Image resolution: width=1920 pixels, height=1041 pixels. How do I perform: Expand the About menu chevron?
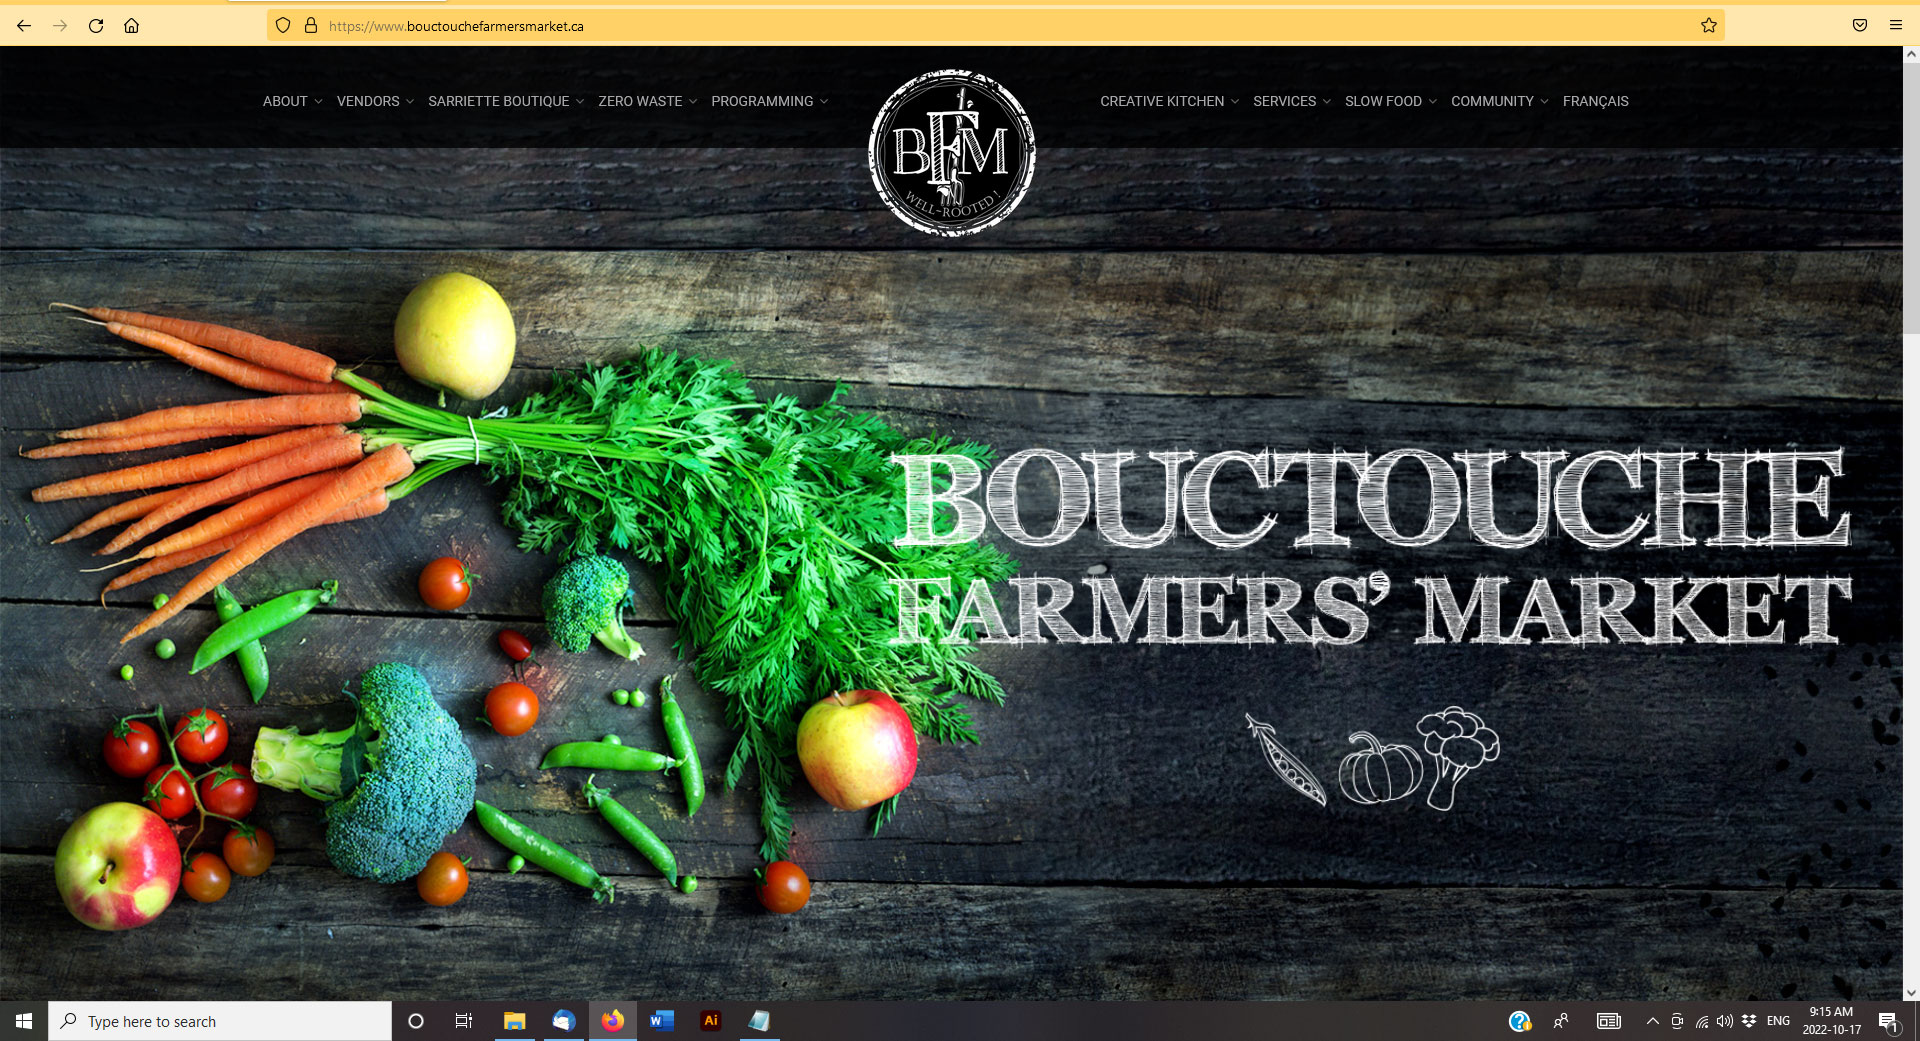[318, 102]
